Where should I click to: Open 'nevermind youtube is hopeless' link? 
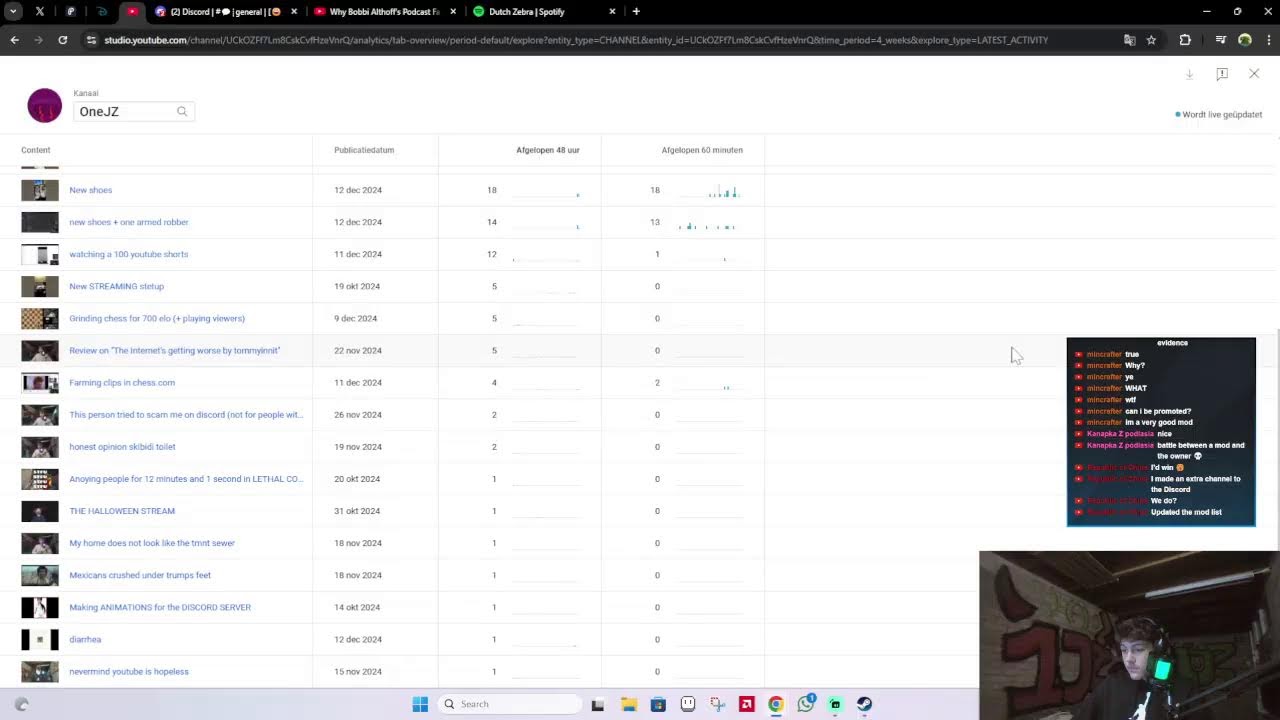click(129, 671)
